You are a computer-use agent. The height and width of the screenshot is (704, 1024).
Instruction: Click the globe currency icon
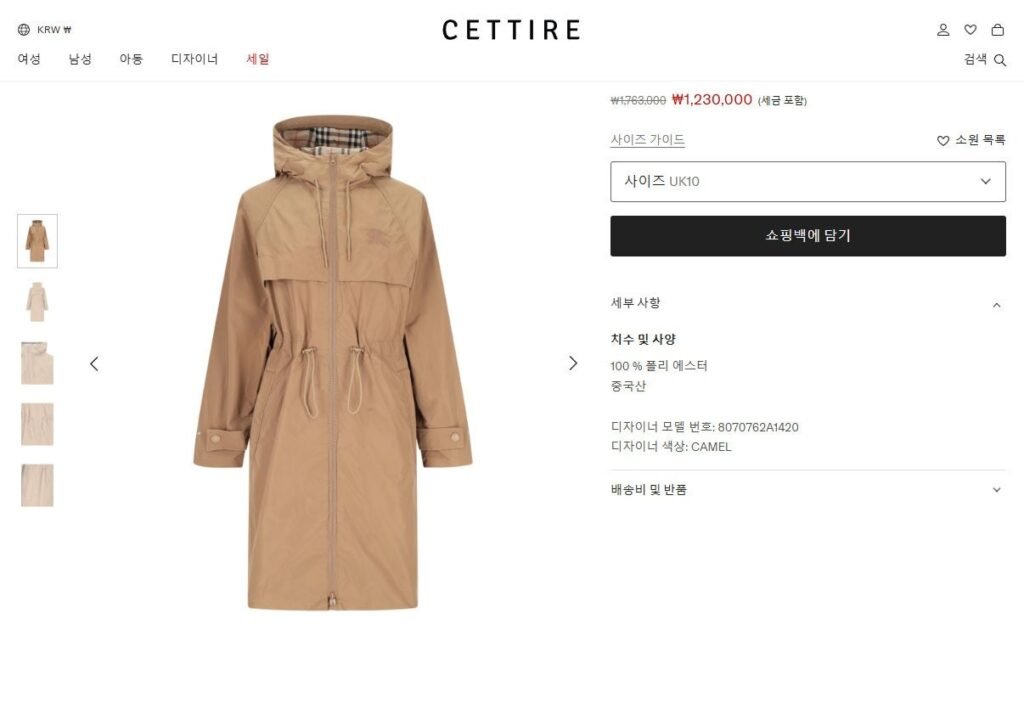tap(24, 29)
